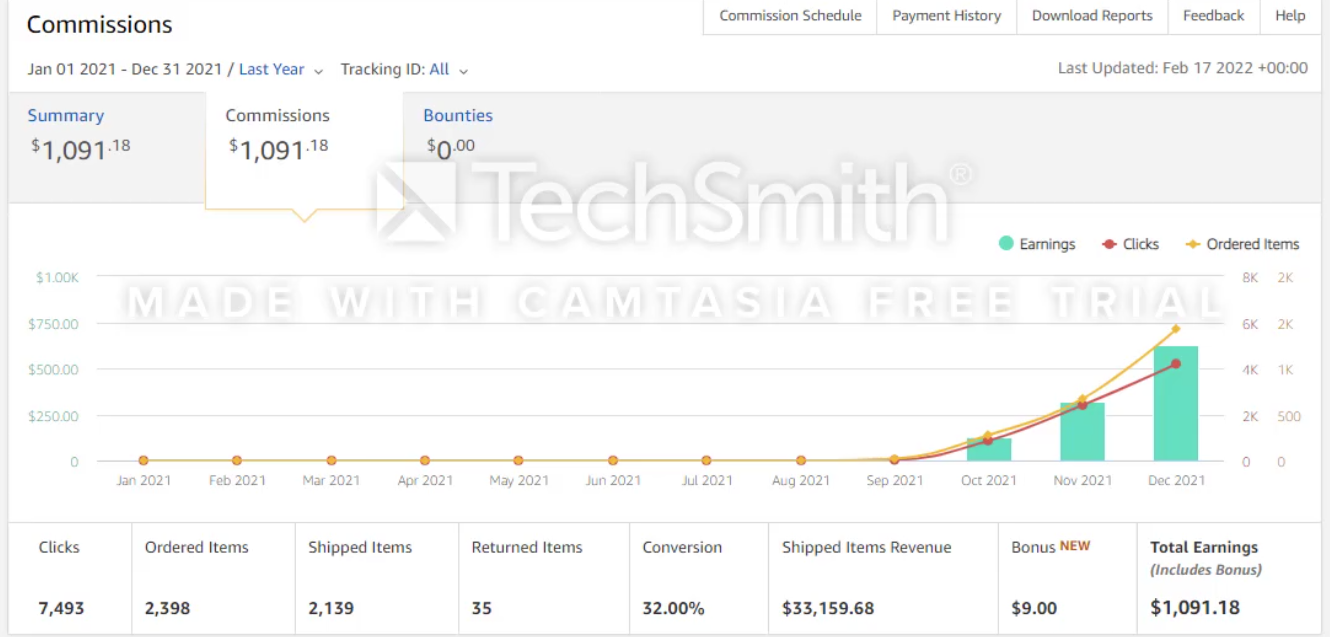Click the Returned Items value 35
The height and width of the screenshot is (637, 1330).
point(482,608)
